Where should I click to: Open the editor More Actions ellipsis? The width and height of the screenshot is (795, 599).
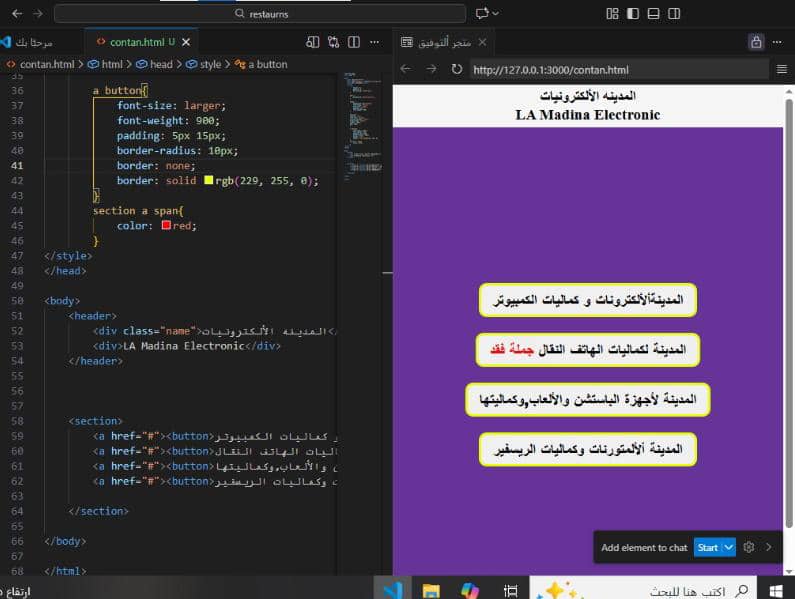(x=374, y=42)
